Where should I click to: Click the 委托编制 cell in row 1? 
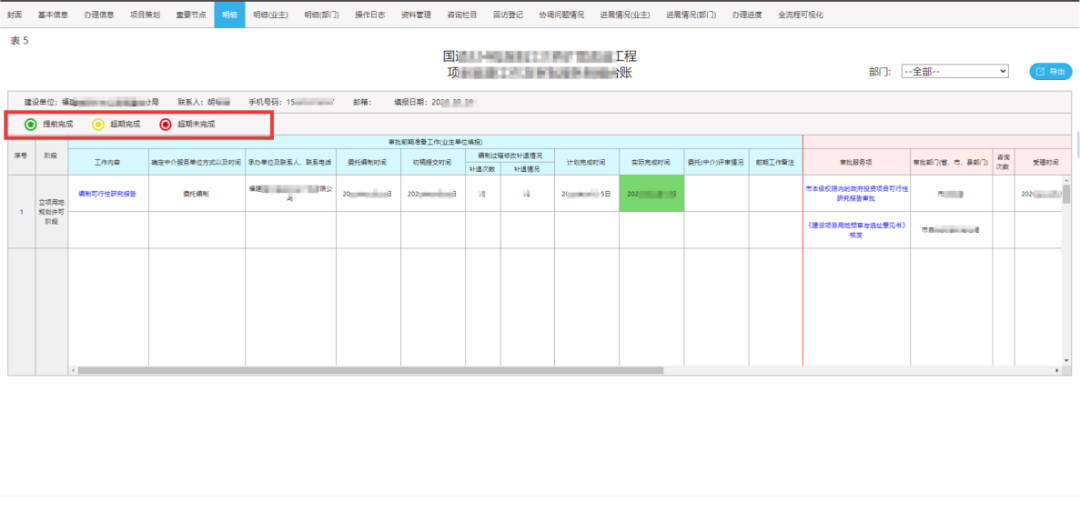pos(196,193)
